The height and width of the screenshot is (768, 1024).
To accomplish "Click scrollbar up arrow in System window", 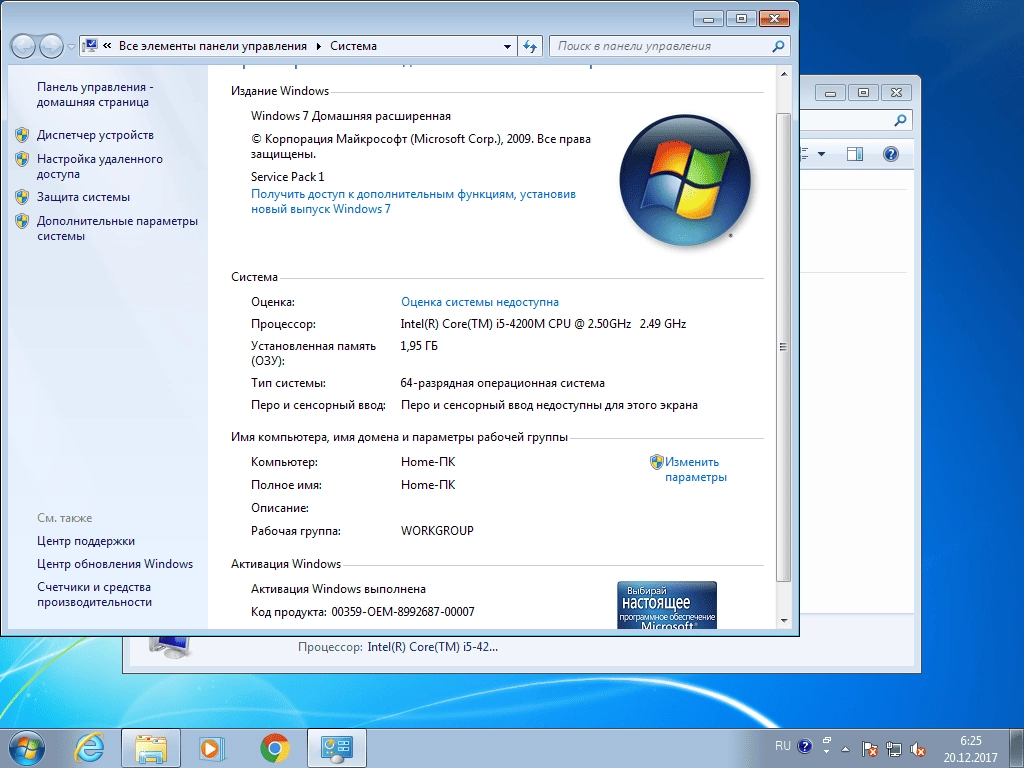I will point(784,74).
